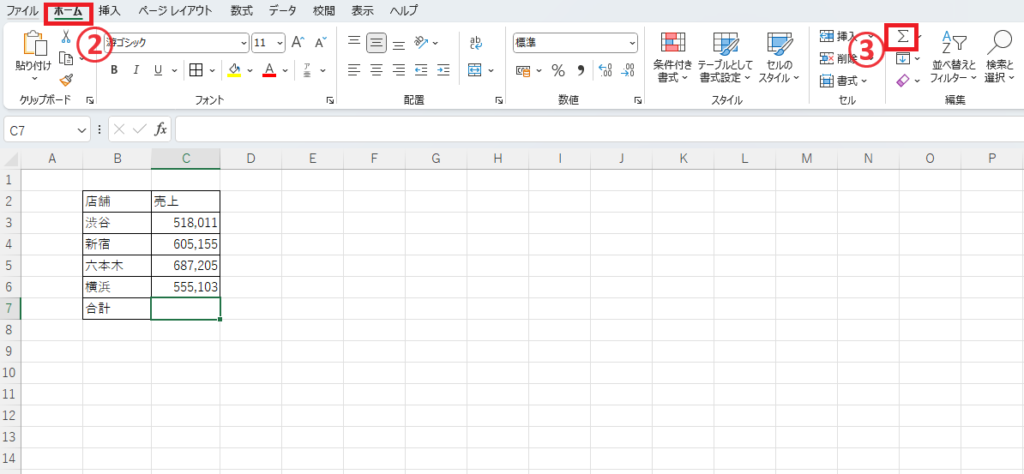
Task: Toggle wrap text (ab) button
Action: [475, 42]
